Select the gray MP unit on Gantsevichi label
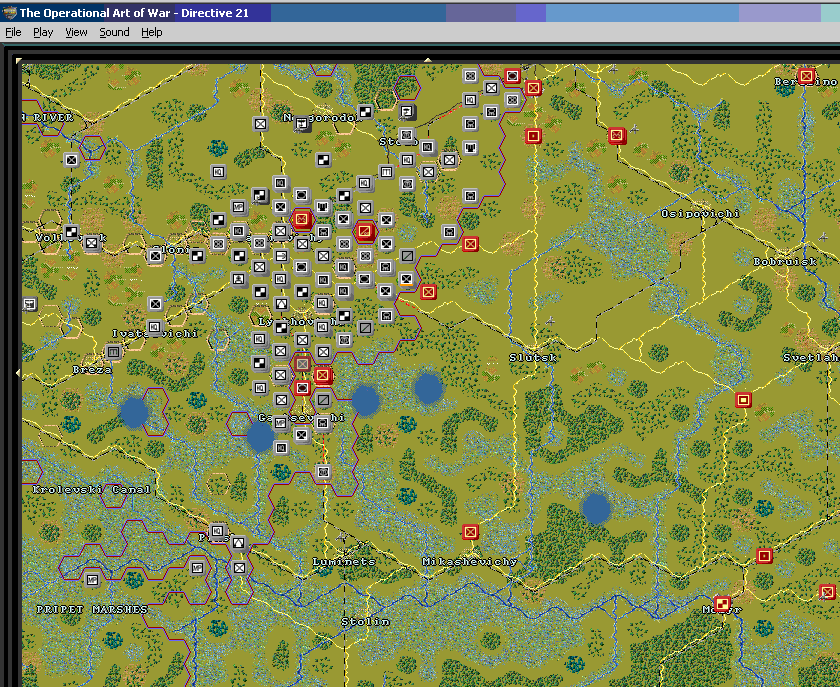 click(280, 423)
